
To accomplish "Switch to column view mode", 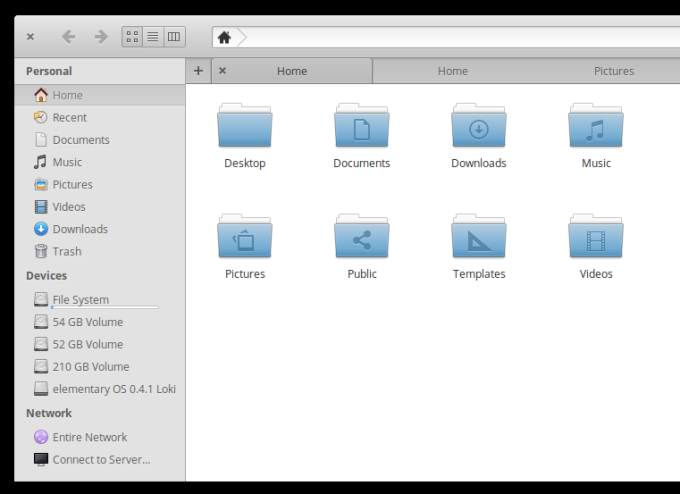I will [174, 37].
